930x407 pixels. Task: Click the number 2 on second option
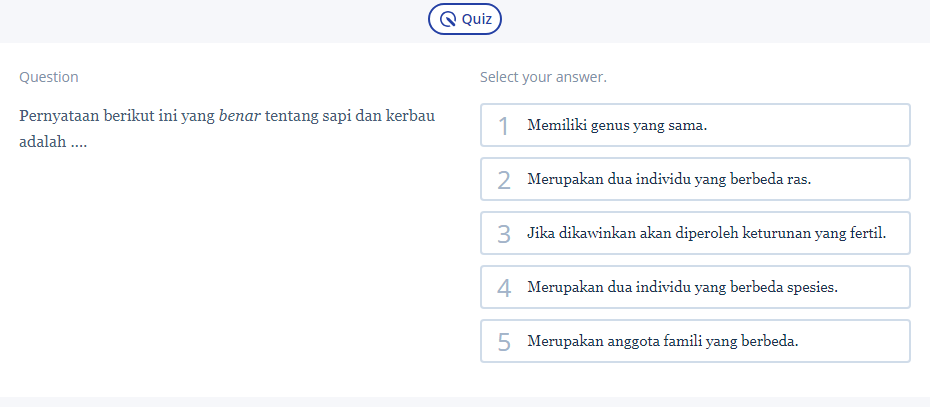(504, 180)
